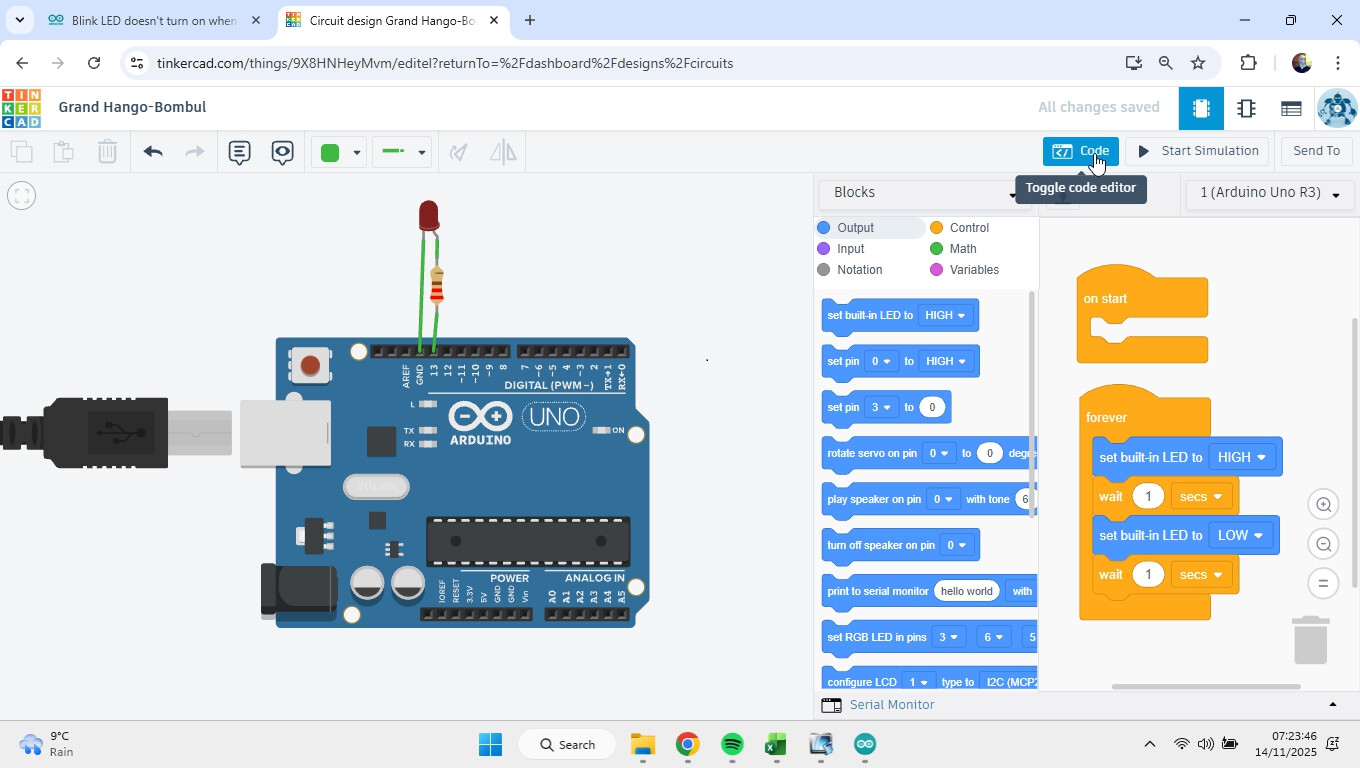Image resolution: width=1360 pixels, height=768 pixels.
Task: Click the Undo arrow icon
Action: [152, 151]
